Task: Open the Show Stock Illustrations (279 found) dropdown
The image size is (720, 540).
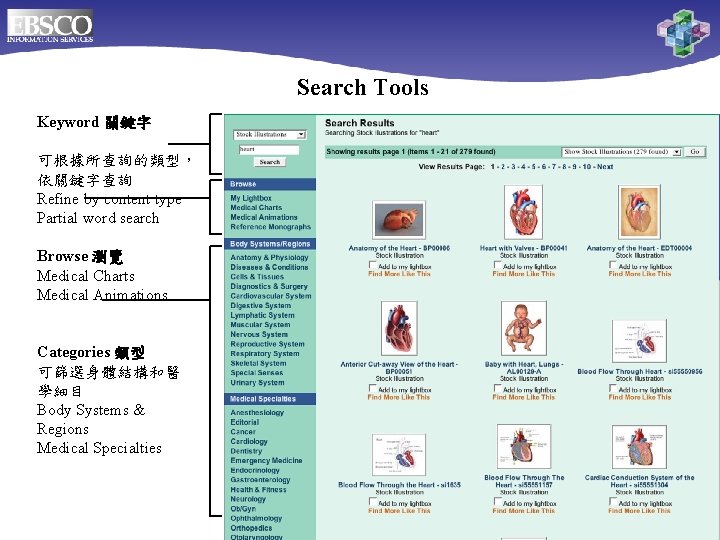Action: click(x=621, y=152)
